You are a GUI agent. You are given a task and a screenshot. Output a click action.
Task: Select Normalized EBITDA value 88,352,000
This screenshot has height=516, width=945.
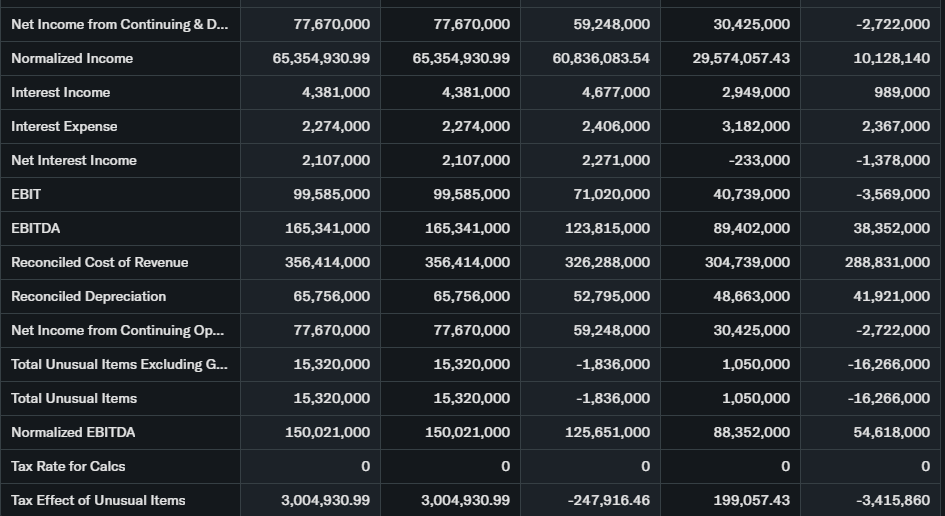(751, 432)
